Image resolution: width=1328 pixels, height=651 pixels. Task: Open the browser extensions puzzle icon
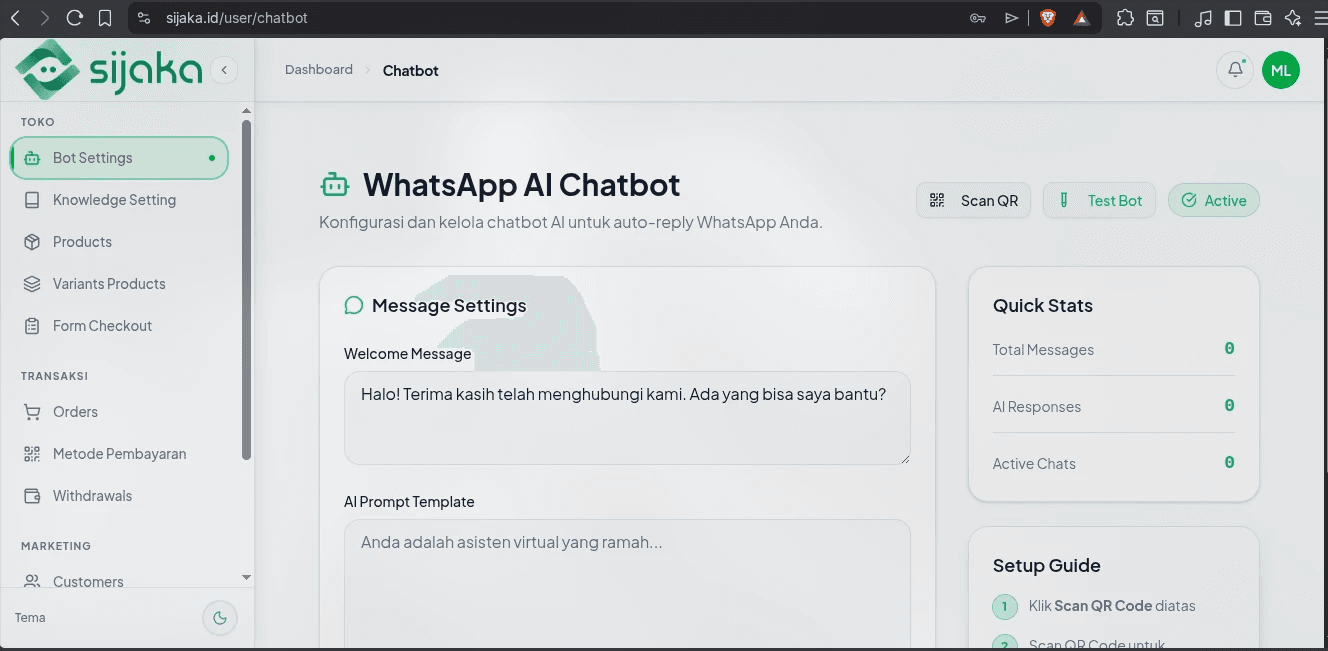click(1125, 18)
